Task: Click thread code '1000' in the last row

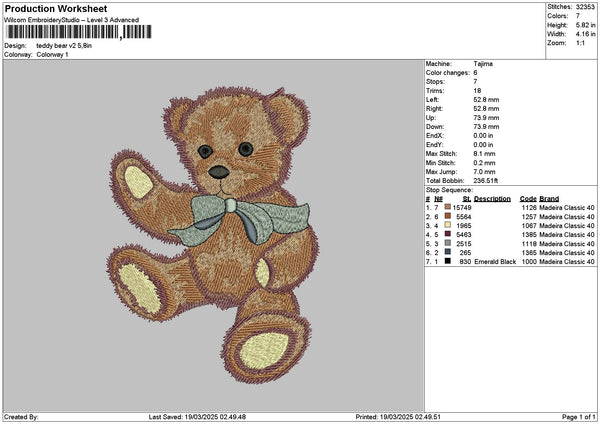Action: pyautogui.click(x=529, y=262)
